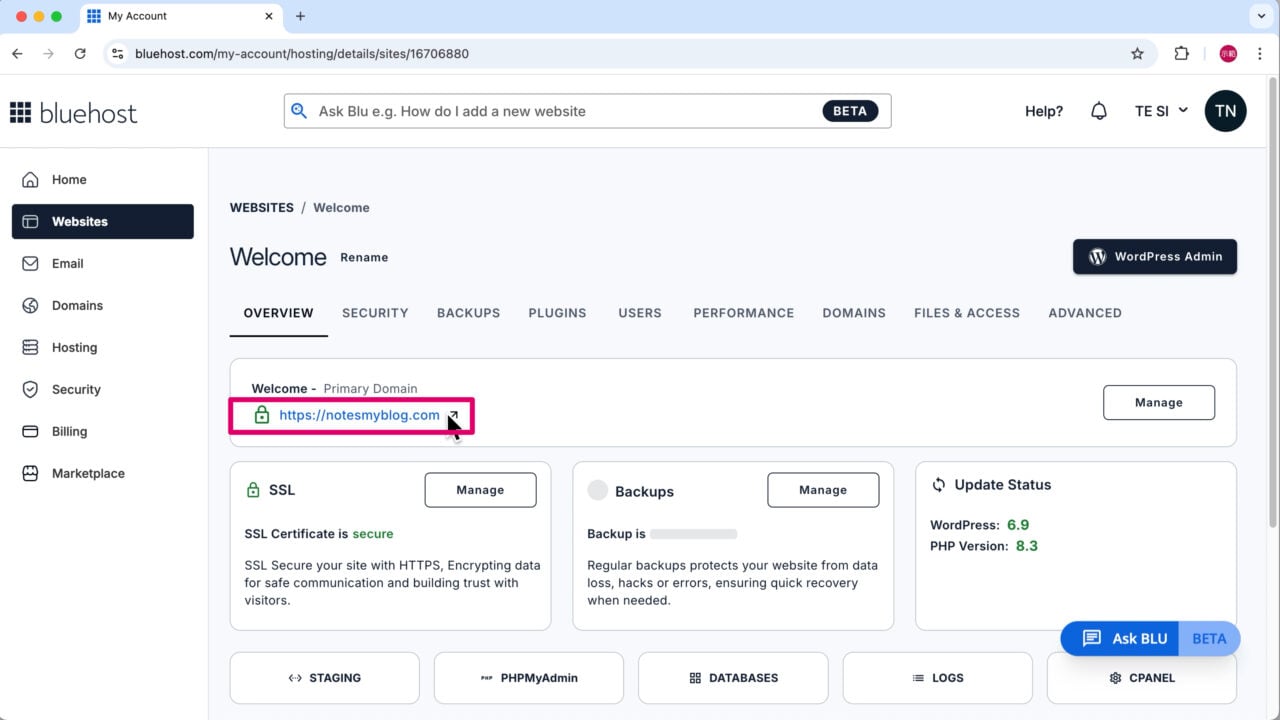Open notesmyblog.com via the external-link arrow

click(x=452, y=414)
